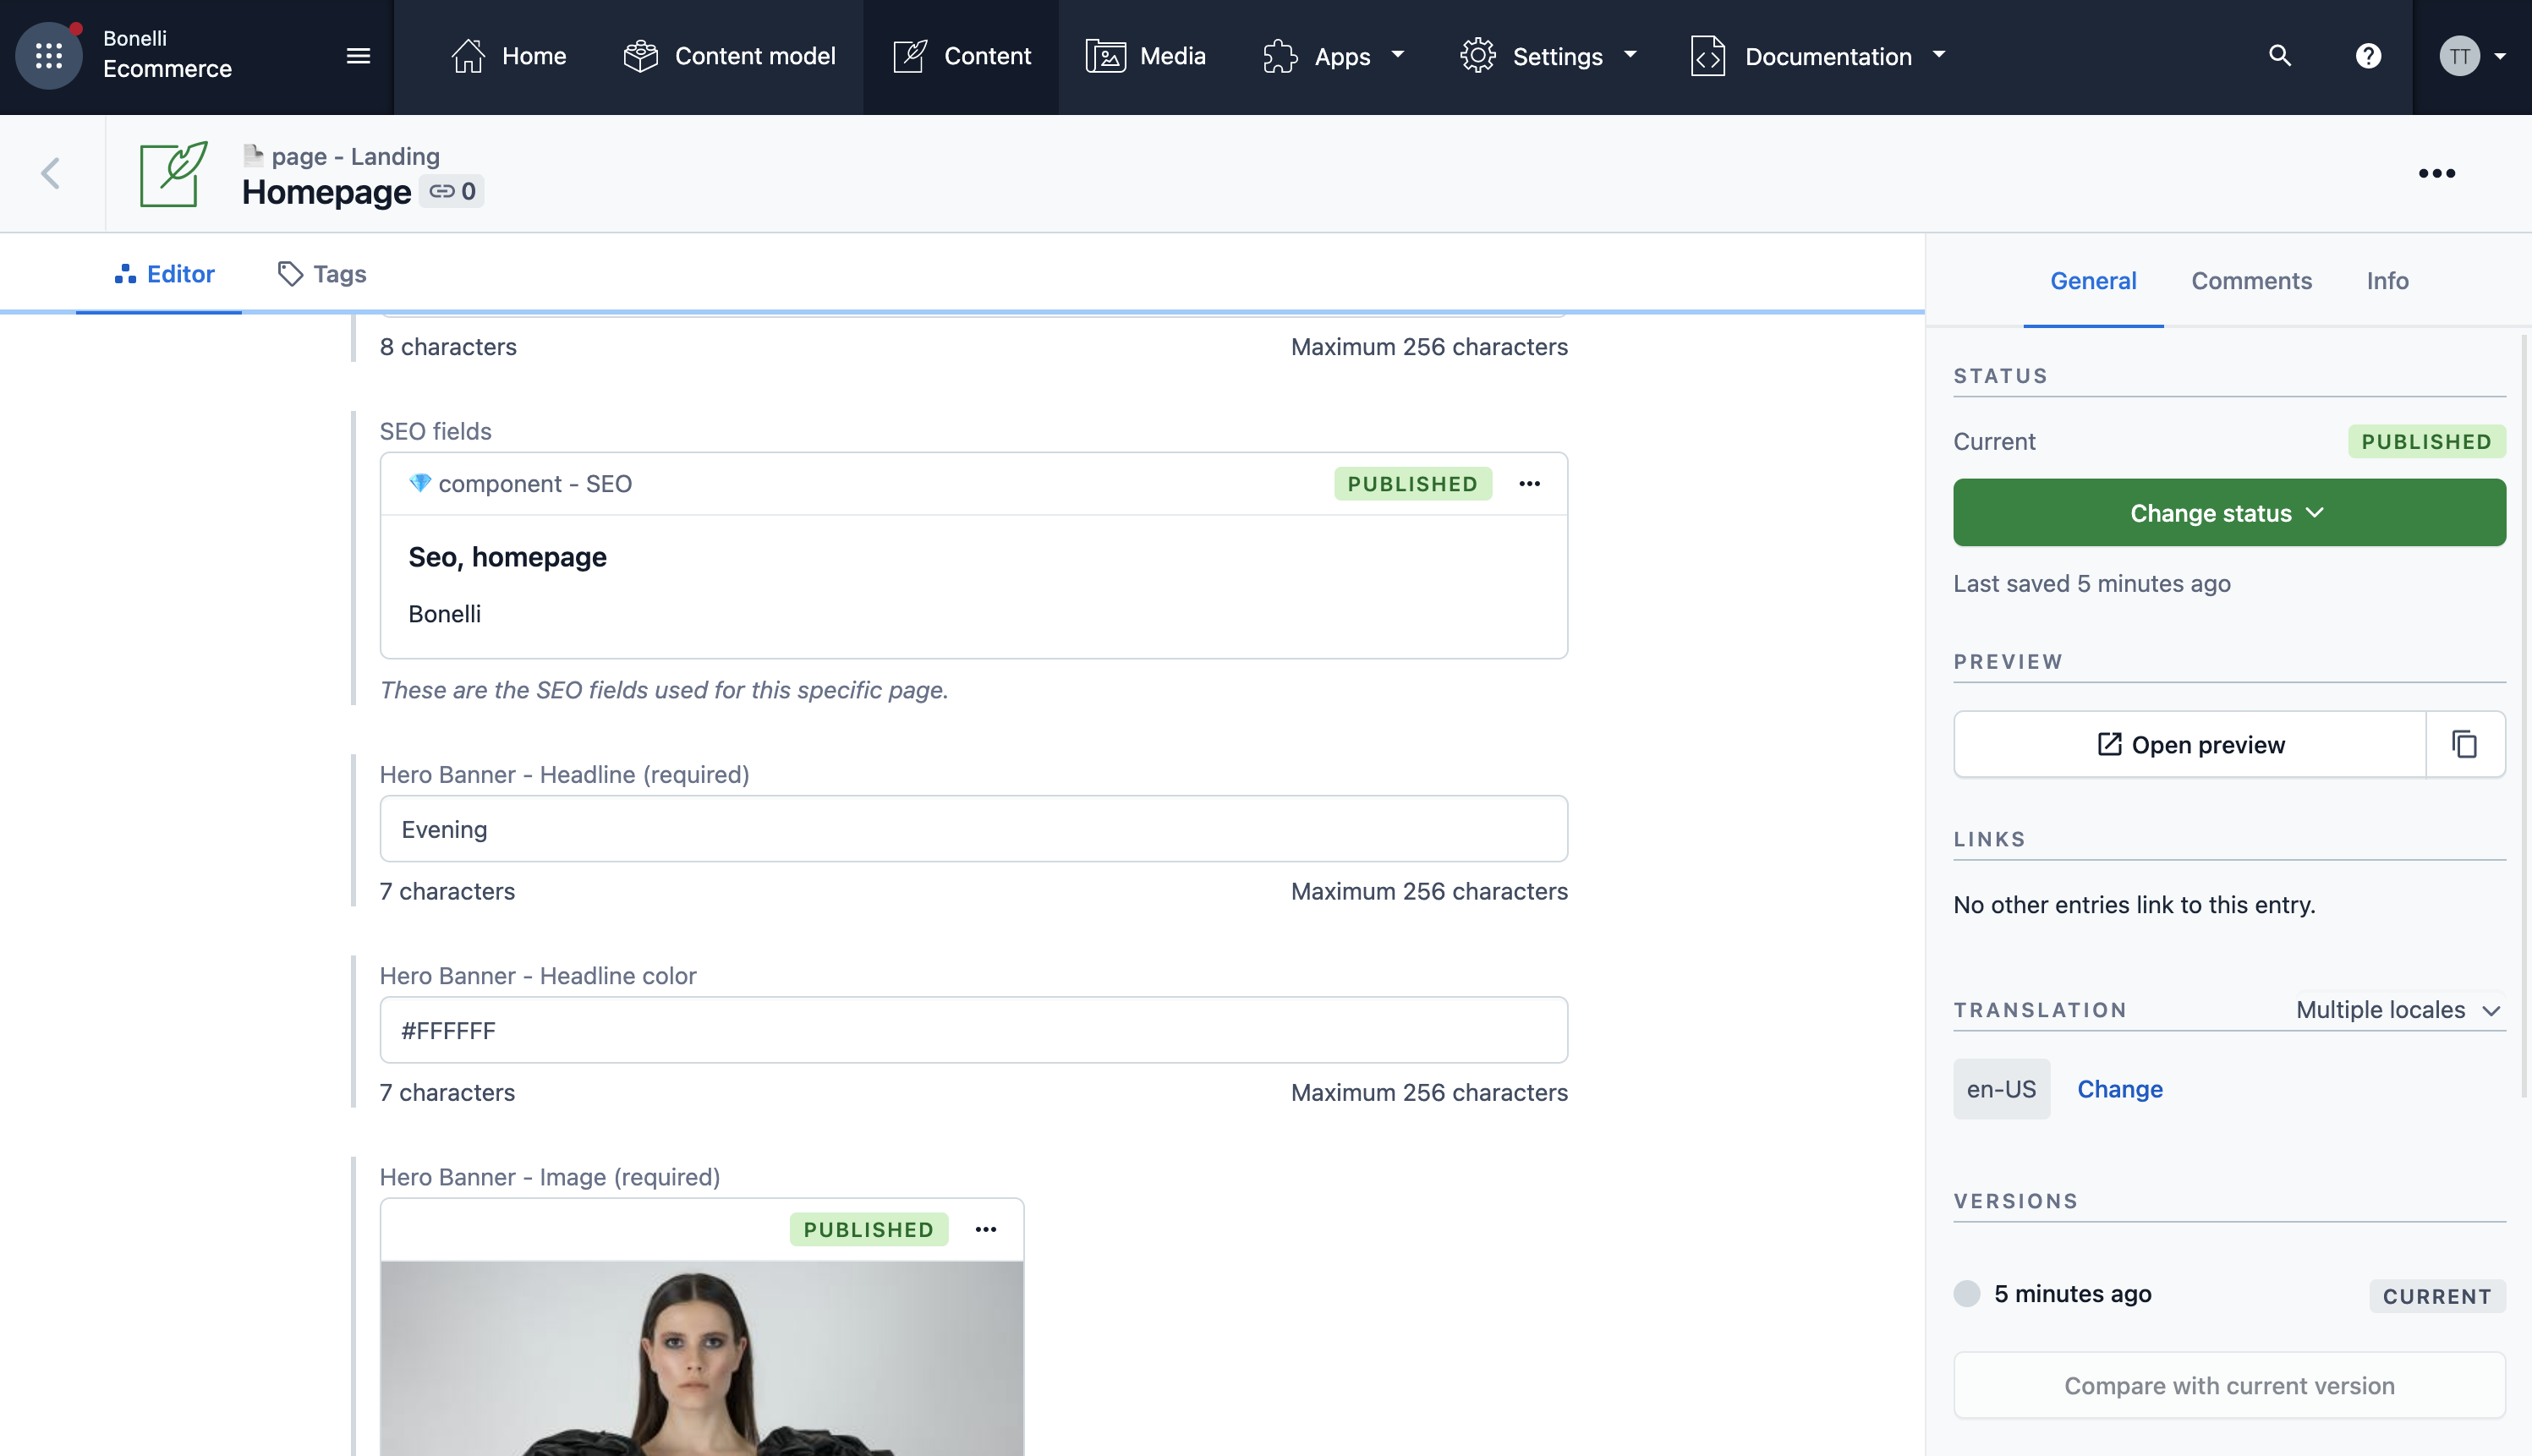Expand the Apps menu
Viewport: 2532px width, 1456px height.
1334,56
